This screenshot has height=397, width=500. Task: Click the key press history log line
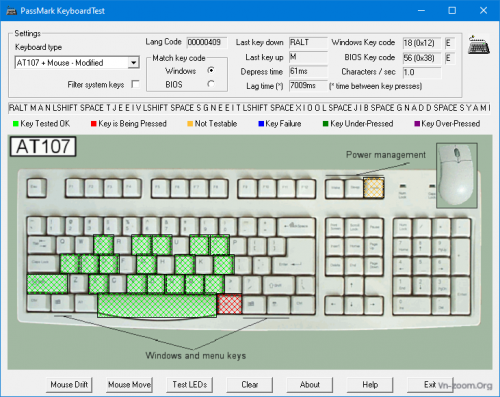[x=249, y=108]
